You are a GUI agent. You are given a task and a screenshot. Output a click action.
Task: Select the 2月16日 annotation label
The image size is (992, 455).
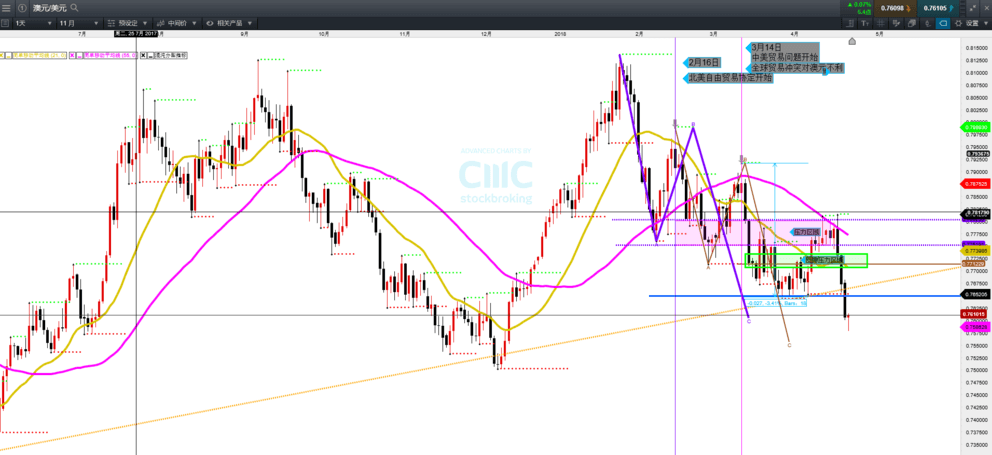(x=704, y=62)
